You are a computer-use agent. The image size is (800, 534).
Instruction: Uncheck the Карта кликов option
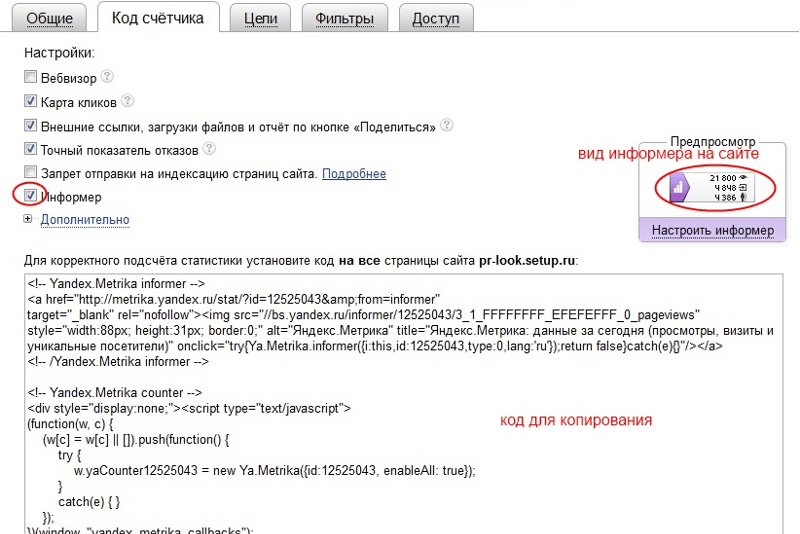click(x=31, y=102)
